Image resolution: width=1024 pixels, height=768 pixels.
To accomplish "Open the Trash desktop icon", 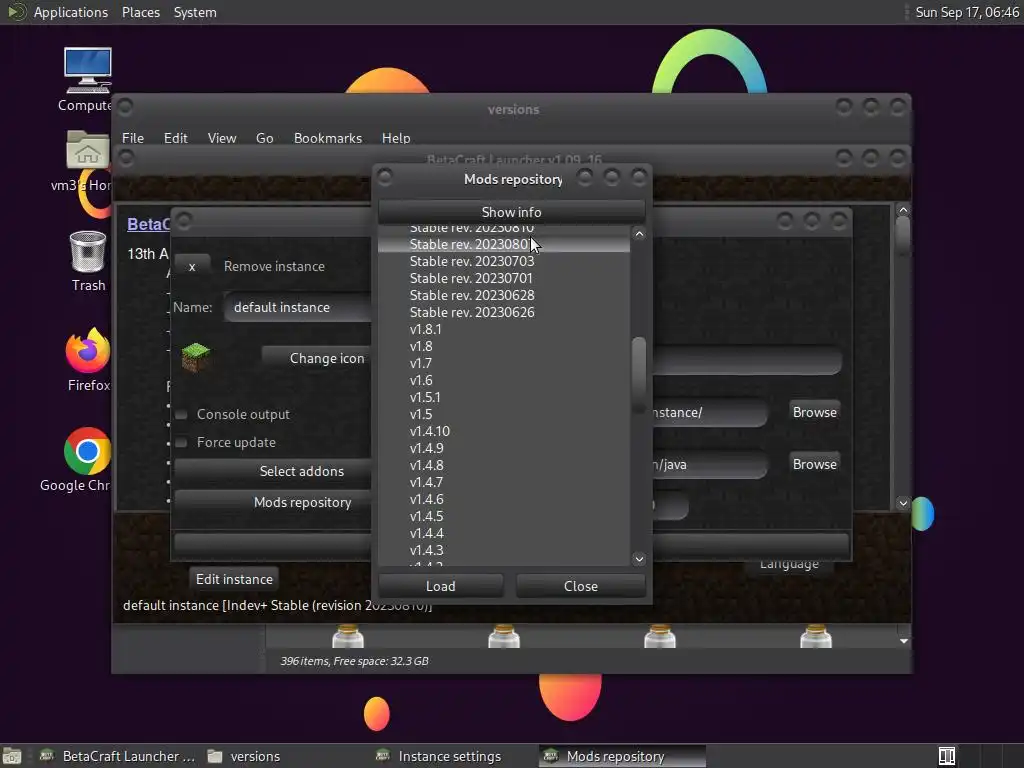I will (x=88, y=251).
